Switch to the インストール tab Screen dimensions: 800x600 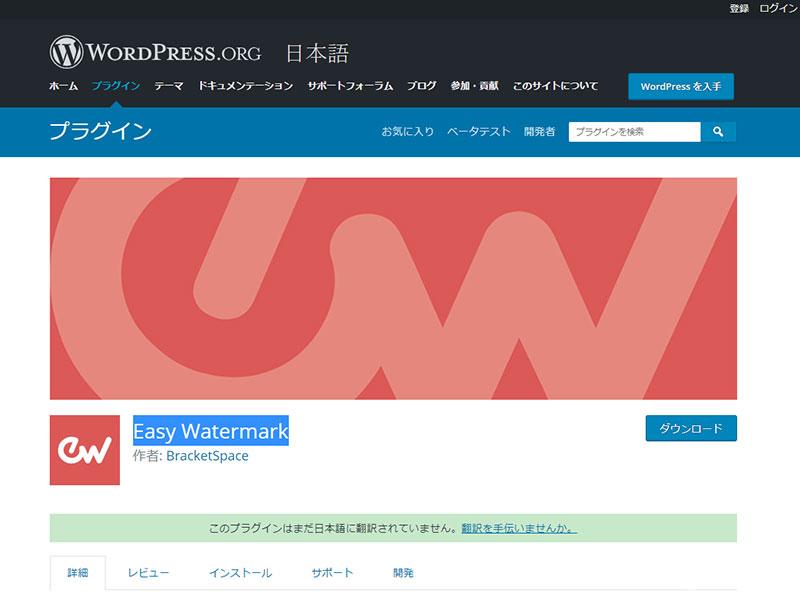pyautogui.click(x=240, y=573)
